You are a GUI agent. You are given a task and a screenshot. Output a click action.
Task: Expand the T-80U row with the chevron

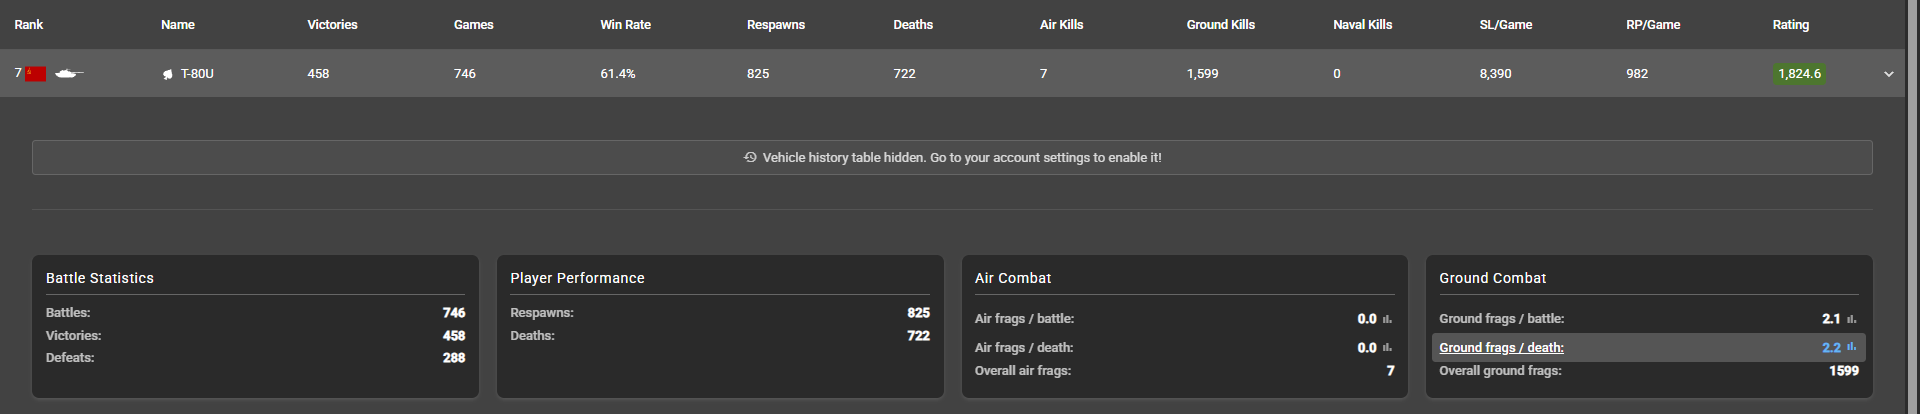[1888, 74]
